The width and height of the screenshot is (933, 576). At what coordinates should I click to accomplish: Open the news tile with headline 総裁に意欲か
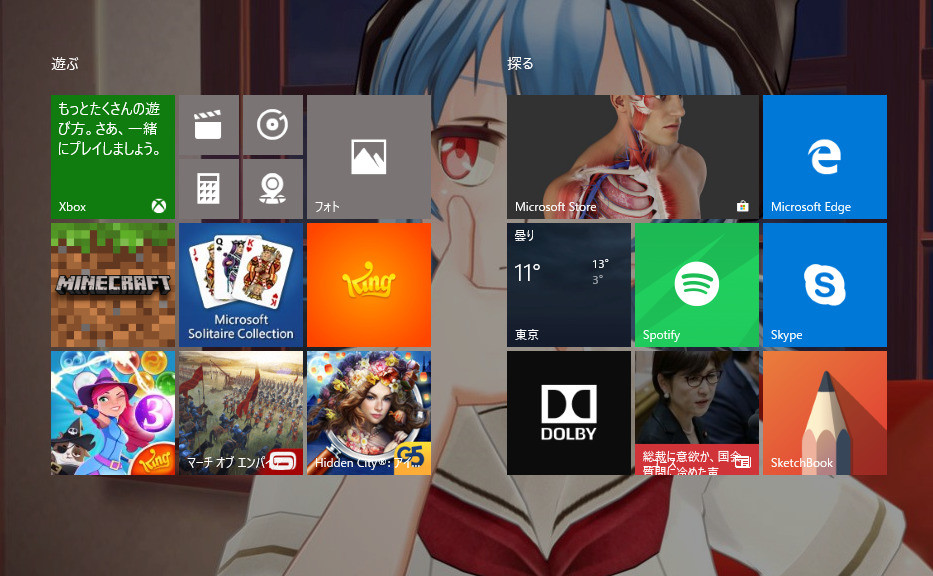pyautogui.click(x=697, y=413)
